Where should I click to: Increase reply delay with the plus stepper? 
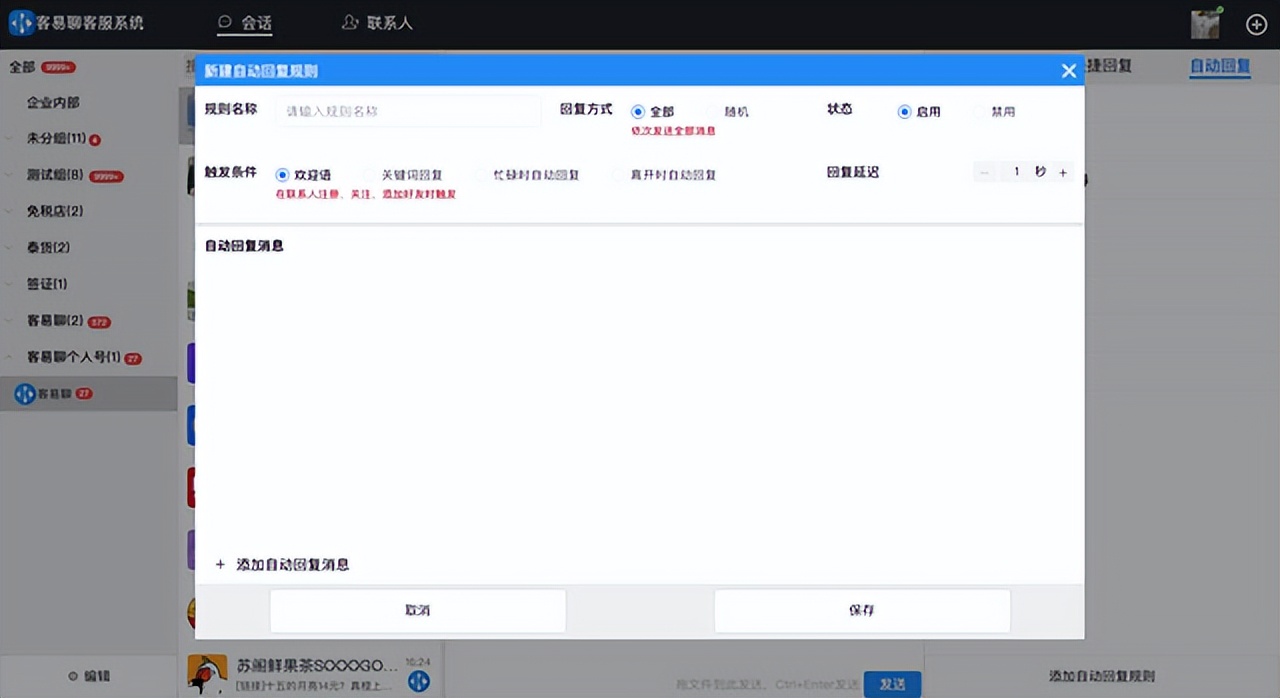click(1062, 171)
